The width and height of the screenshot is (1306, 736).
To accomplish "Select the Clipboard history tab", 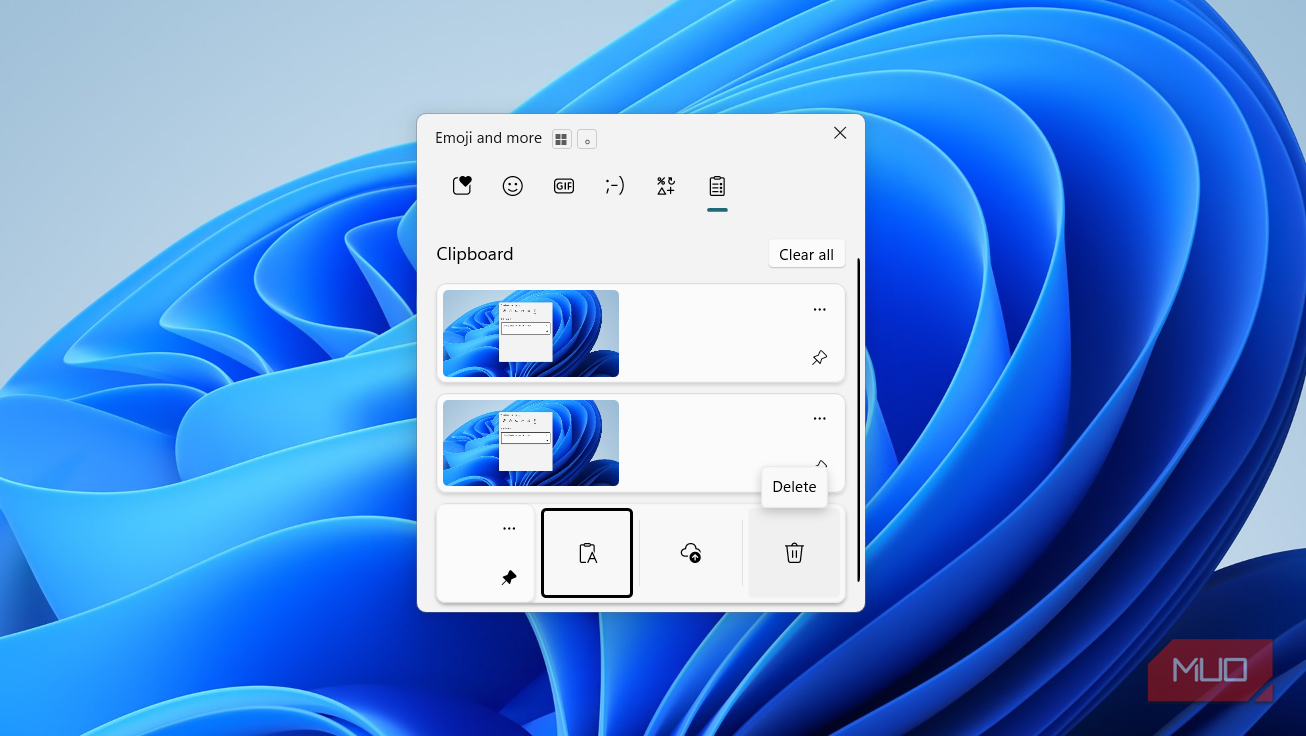I will point(717,186).
